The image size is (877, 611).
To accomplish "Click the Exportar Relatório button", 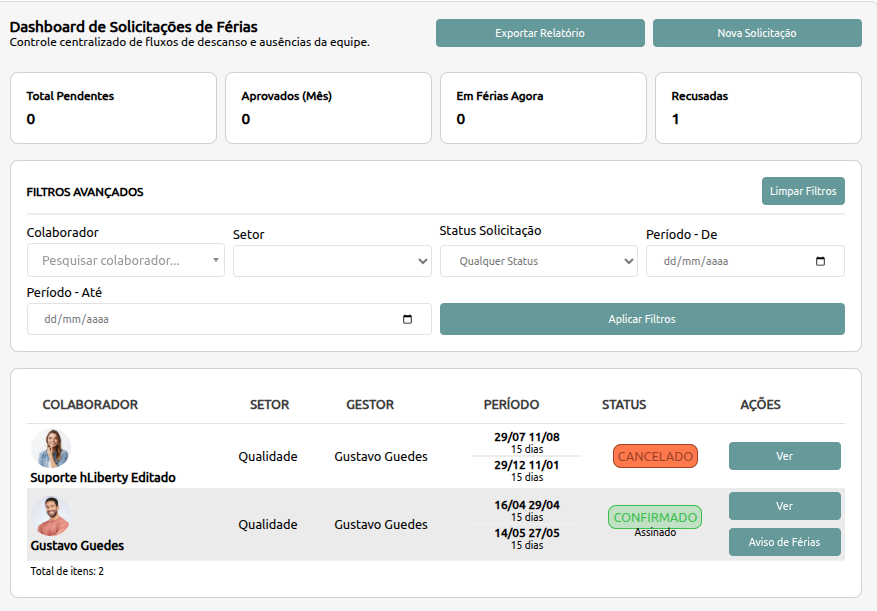I will 540,32.
